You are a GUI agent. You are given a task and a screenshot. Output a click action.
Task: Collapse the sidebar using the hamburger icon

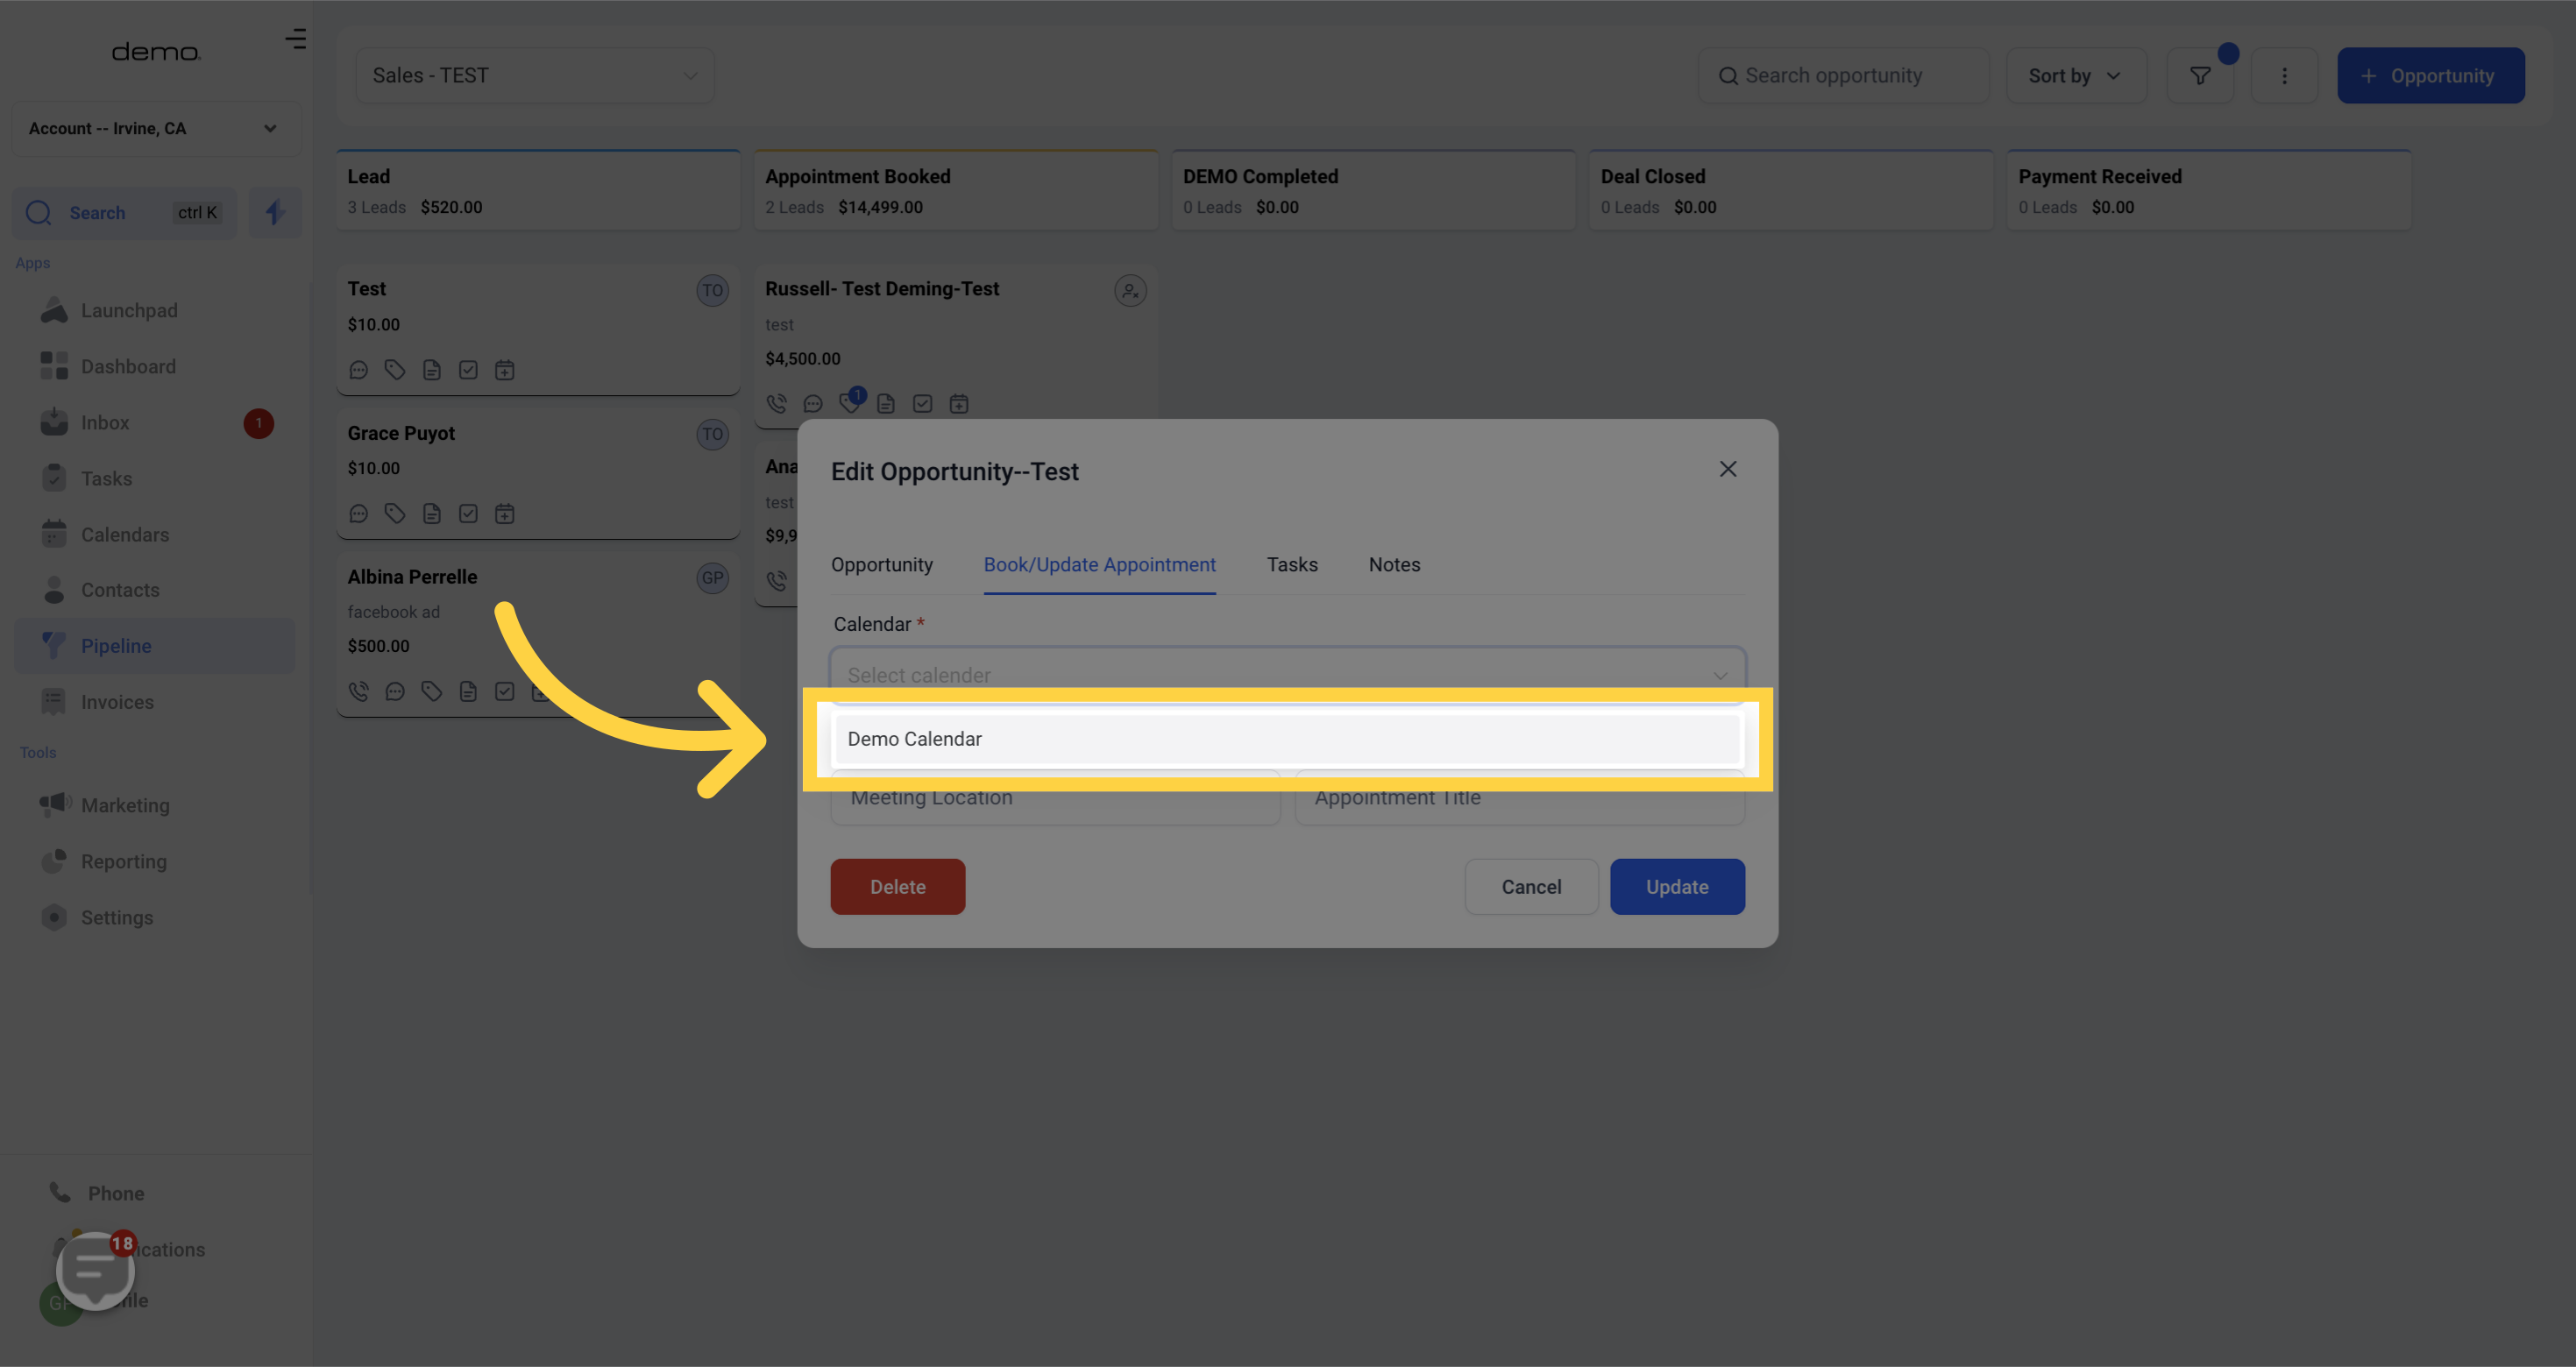point(295,39)
